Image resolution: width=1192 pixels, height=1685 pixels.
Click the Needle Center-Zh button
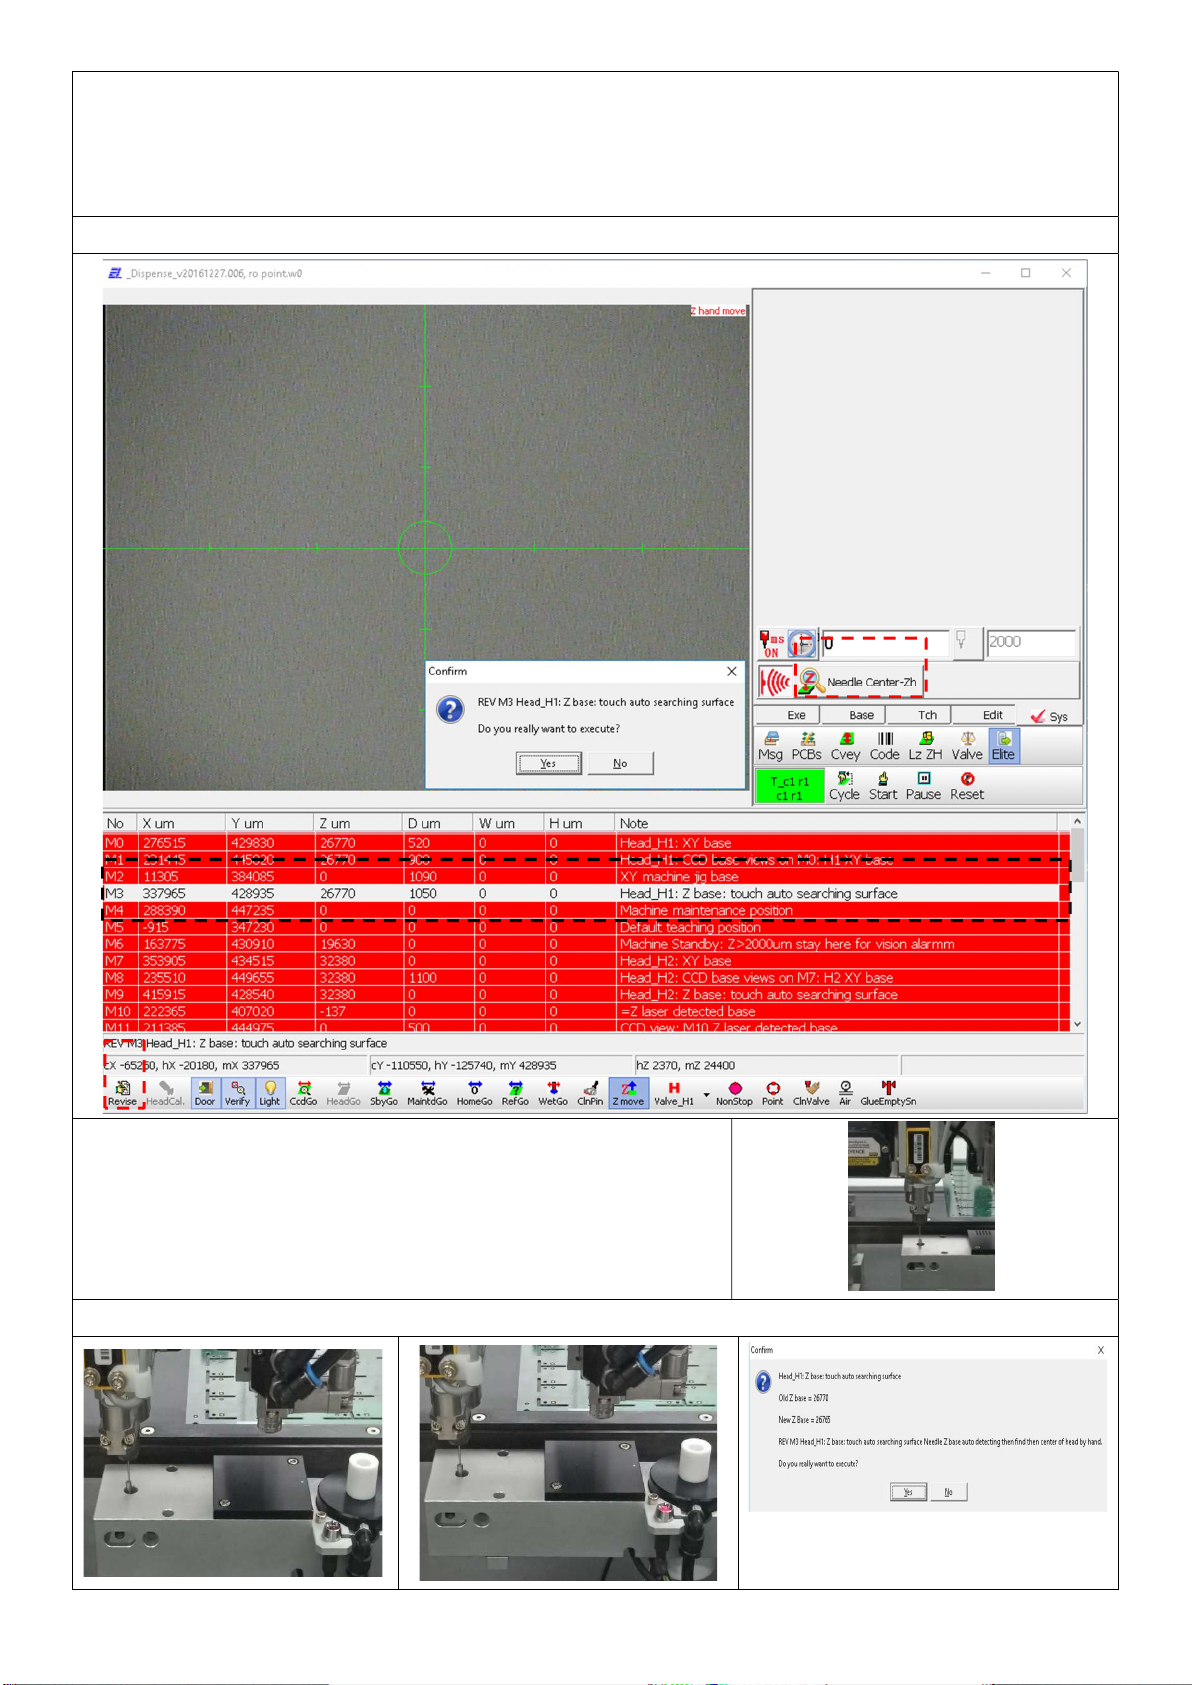coord(858,682)
